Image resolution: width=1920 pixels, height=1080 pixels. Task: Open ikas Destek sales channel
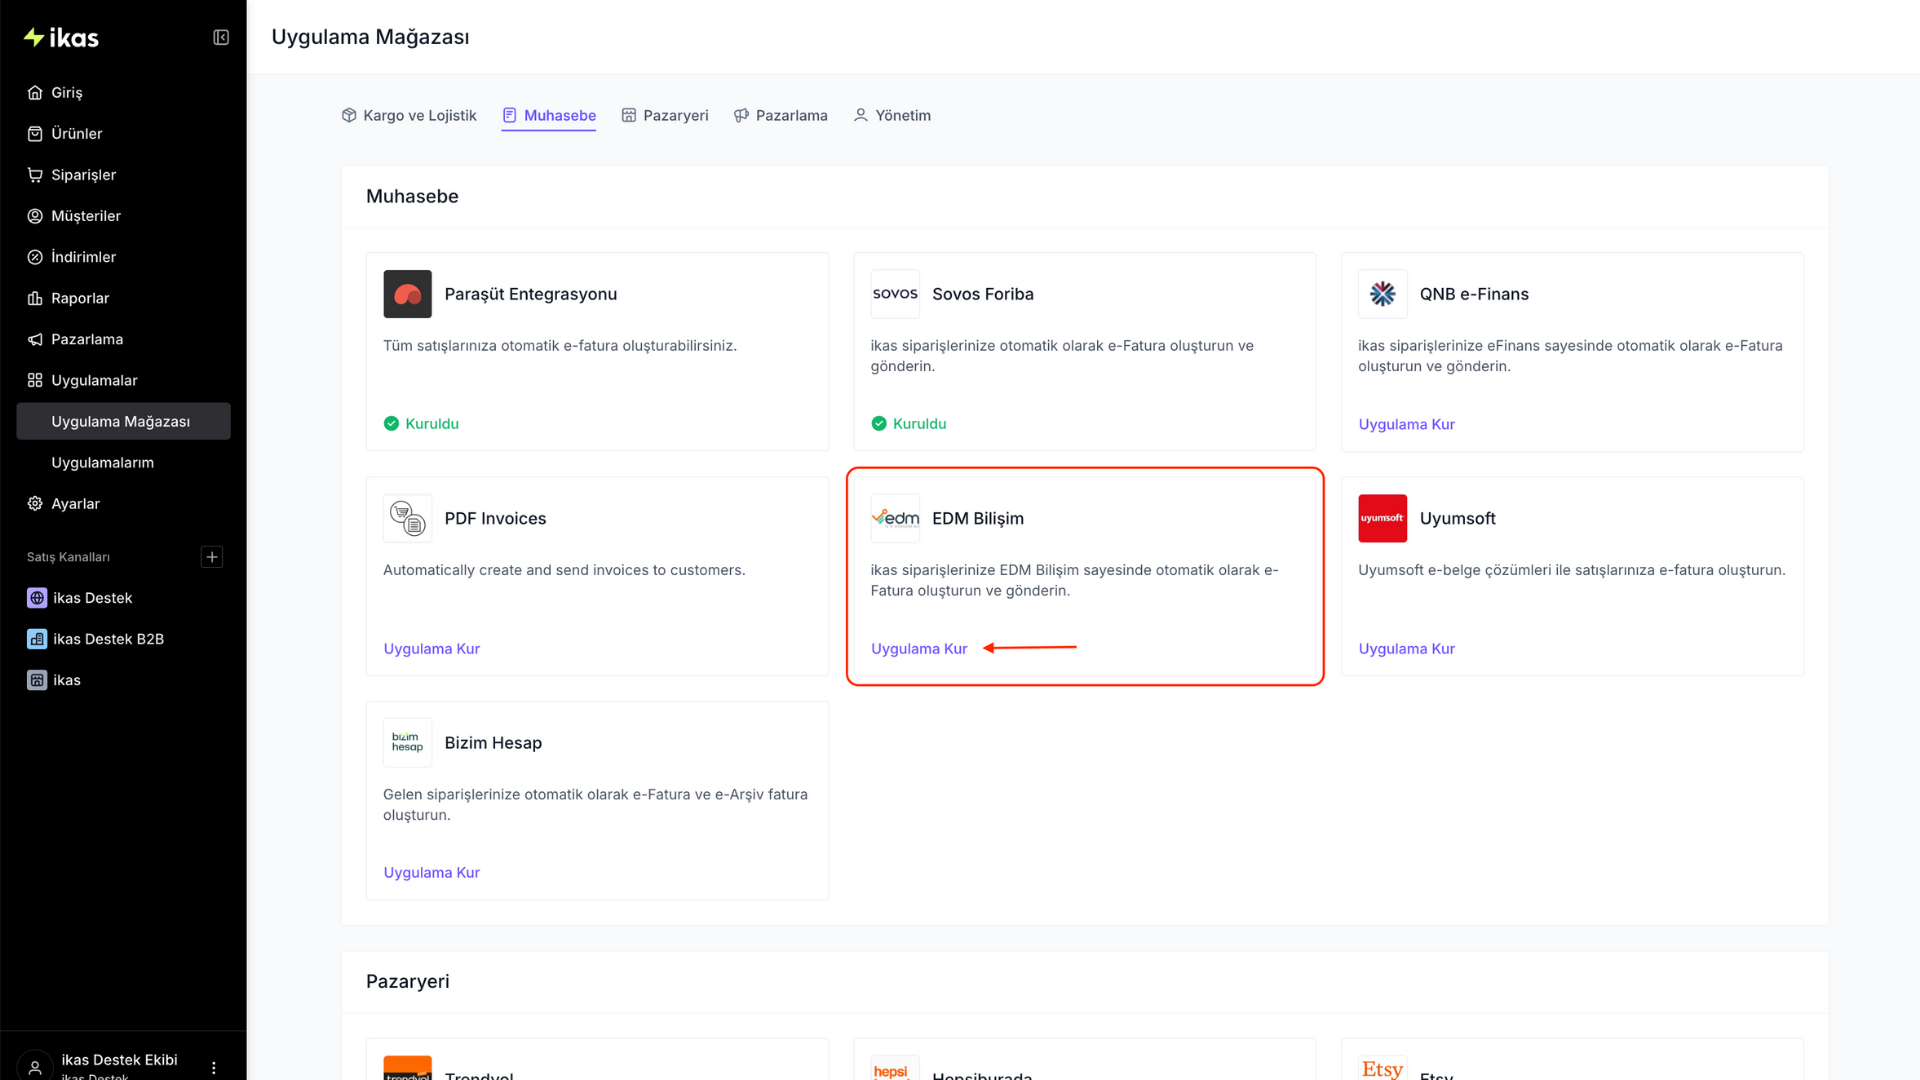point(123,597)
